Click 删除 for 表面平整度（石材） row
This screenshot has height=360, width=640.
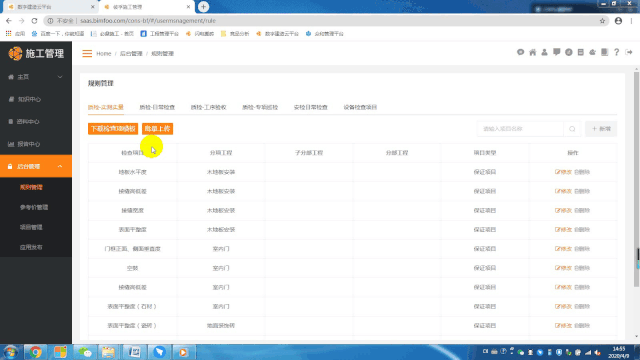tap(582, 307)
